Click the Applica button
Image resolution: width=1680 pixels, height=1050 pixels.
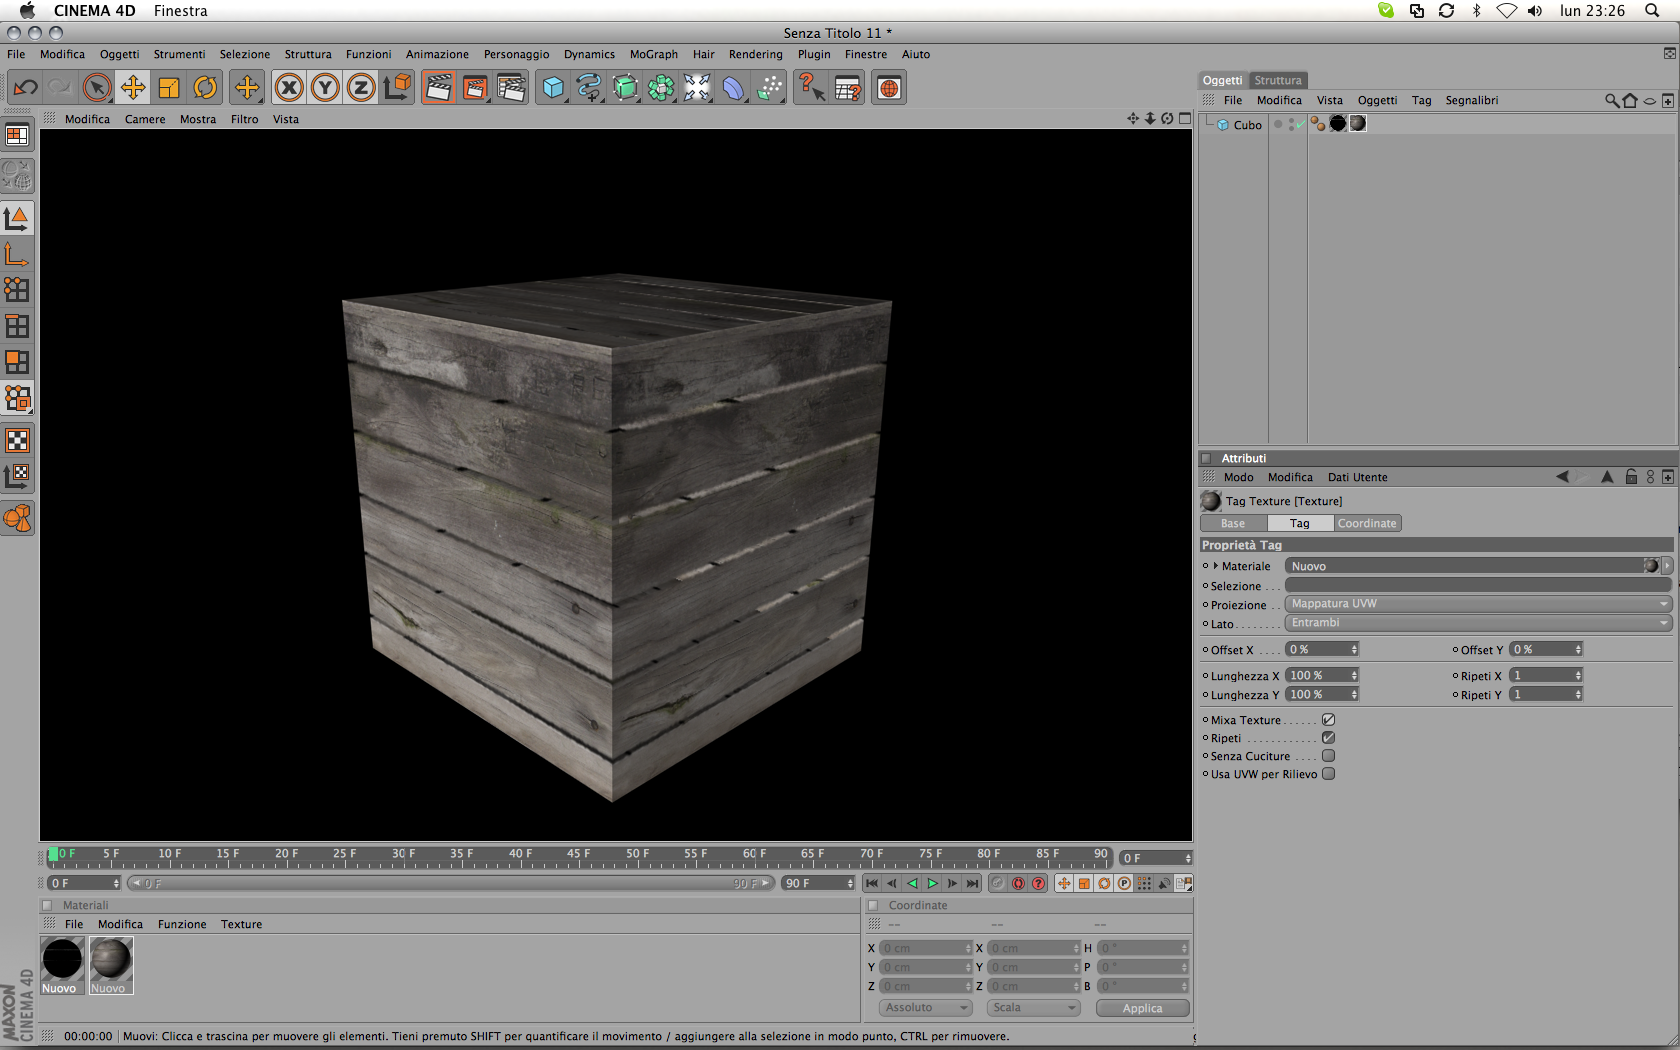[x=1142, y=1008]
